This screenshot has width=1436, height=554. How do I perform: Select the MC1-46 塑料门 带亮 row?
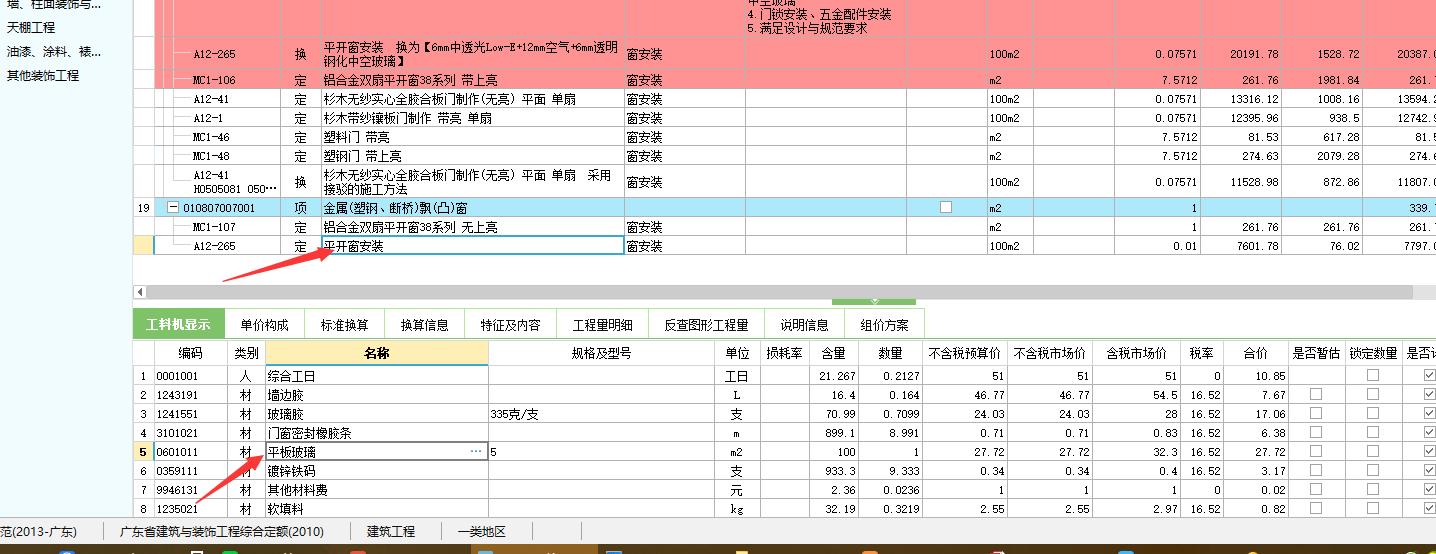pos(784,137)
